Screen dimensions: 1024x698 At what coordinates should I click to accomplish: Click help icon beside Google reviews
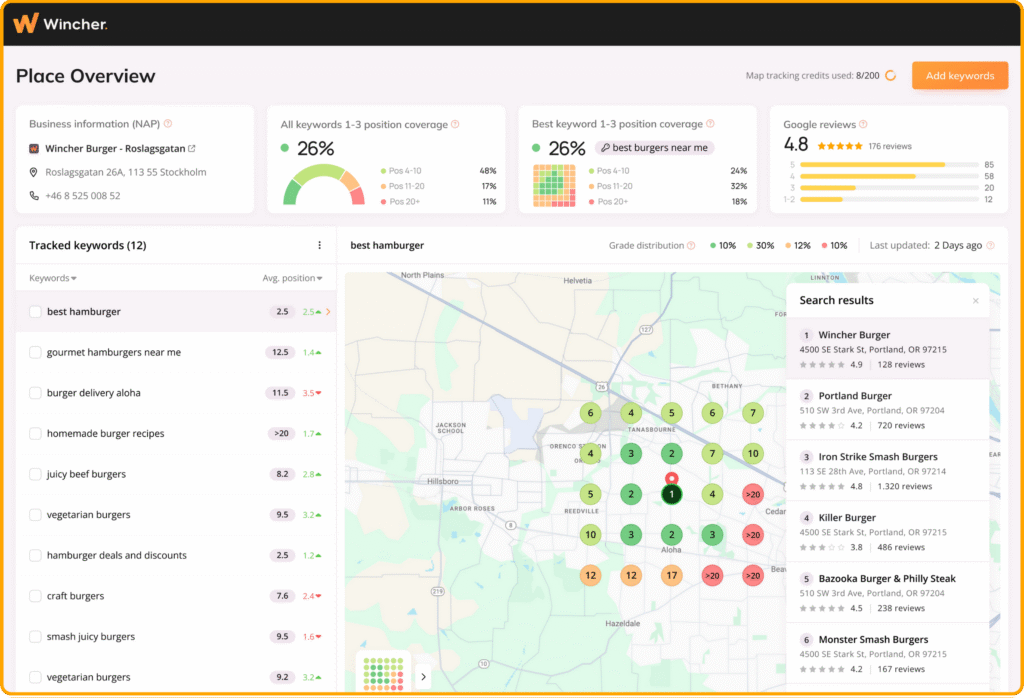[x=865, y=125]
